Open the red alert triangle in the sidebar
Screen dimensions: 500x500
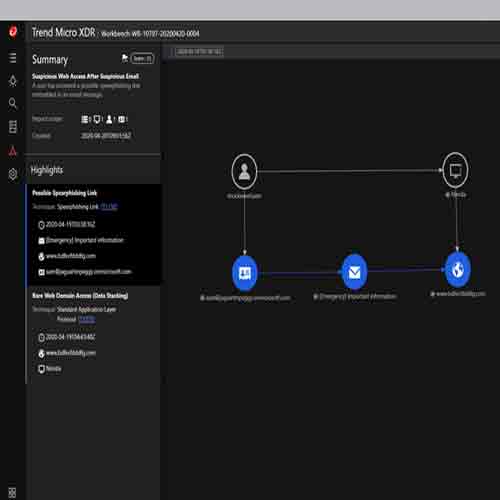(13, 151)
